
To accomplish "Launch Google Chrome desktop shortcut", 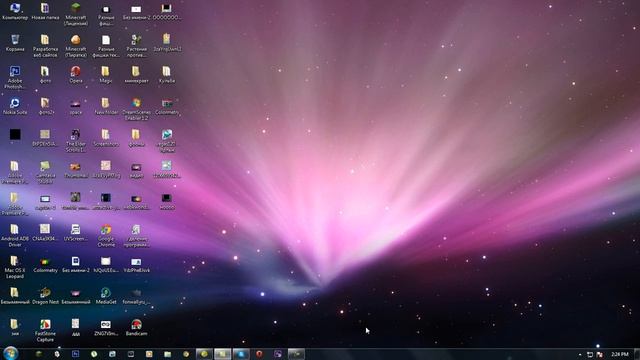I will click(106, 236).
